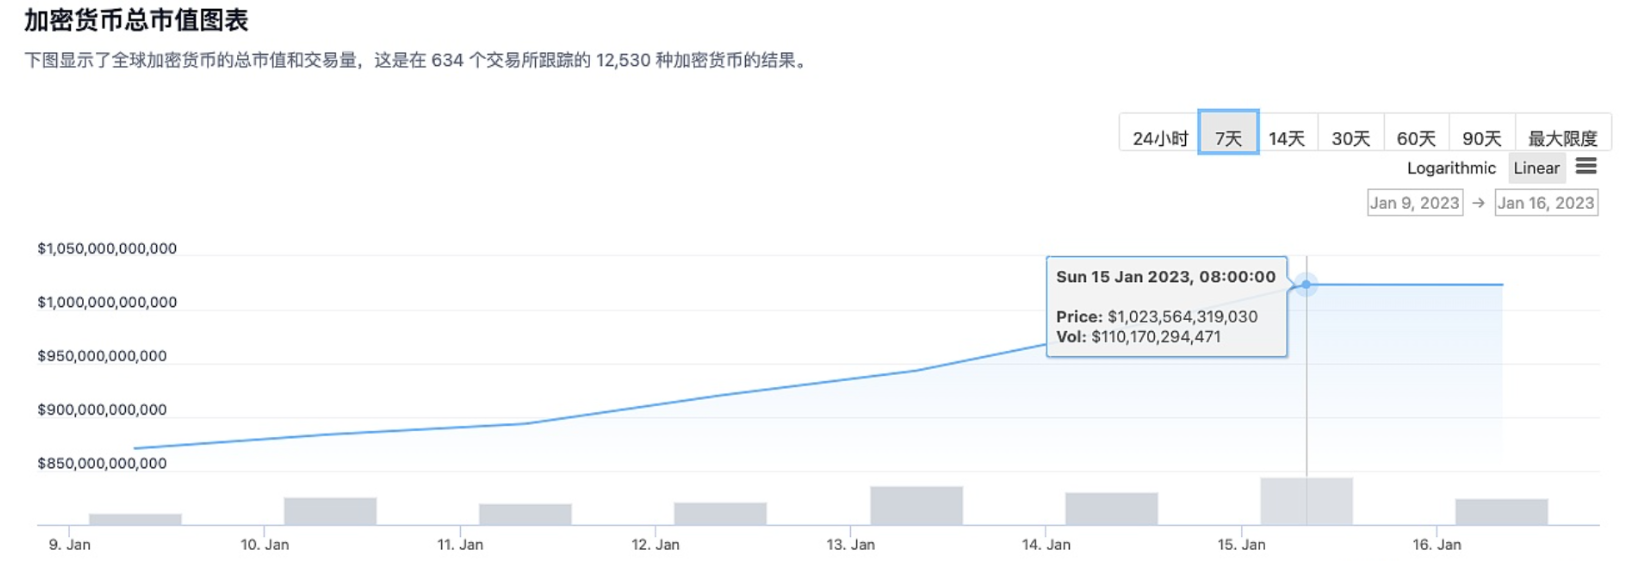The width and height of the screenshot is (1630, 561).
Task: Open the chart hamburger menu icon
Action: (1586, 166)
